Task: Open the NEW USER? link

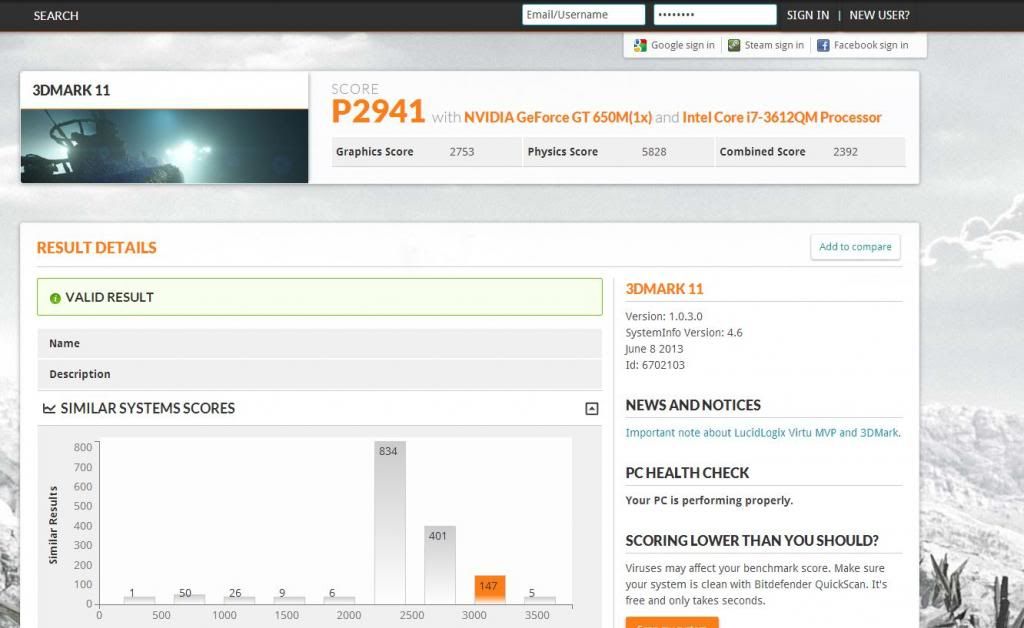Action: [x=879, y=15]
